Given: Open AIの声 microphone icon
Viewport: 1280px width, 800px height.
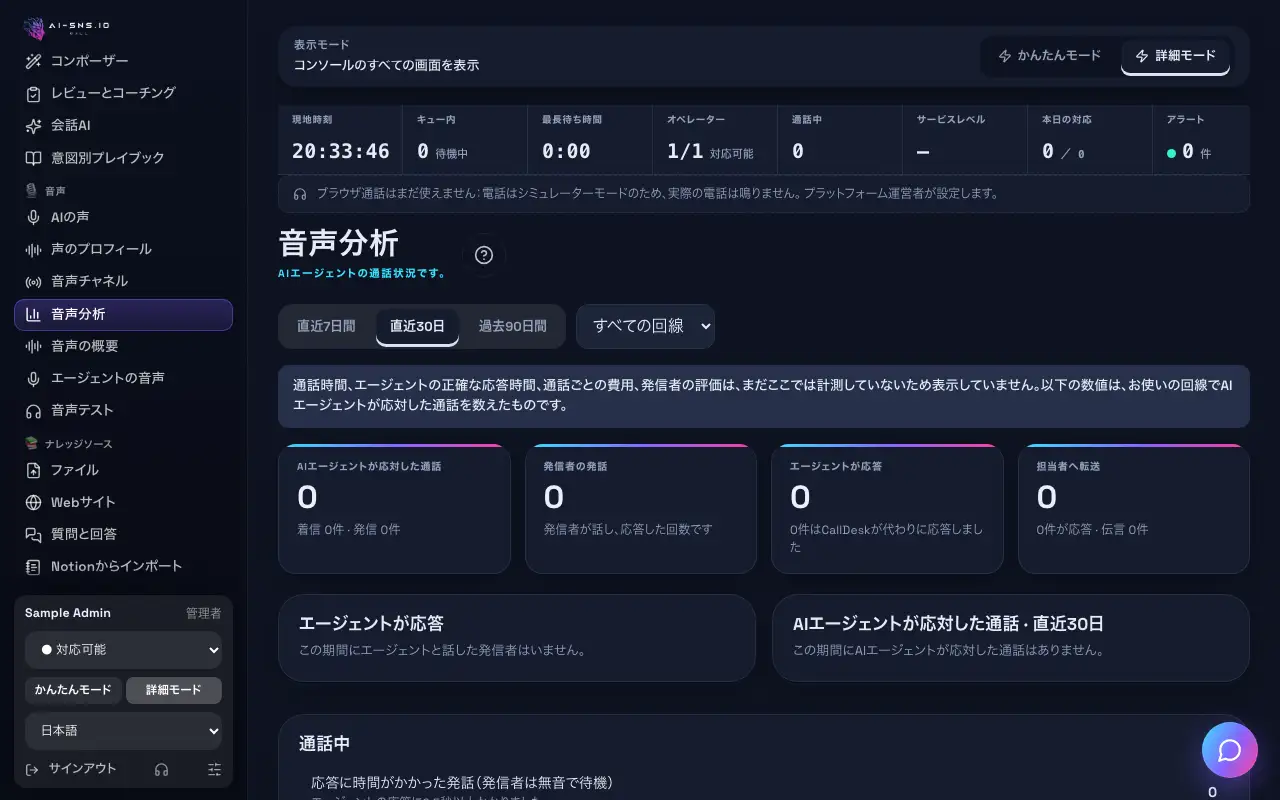Looking at the screenshot, I should click(33, 217).
